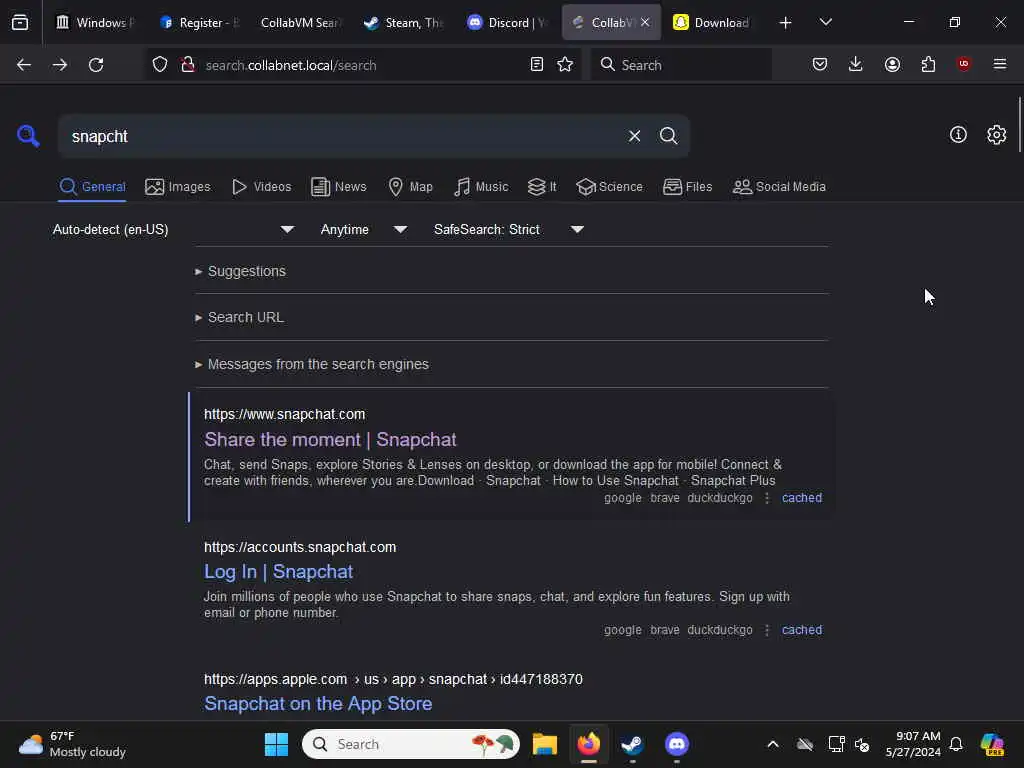Viewport: 1024px width, 768px height.
Task: Switch to the Register tab
Action: (x=200, y=23)
